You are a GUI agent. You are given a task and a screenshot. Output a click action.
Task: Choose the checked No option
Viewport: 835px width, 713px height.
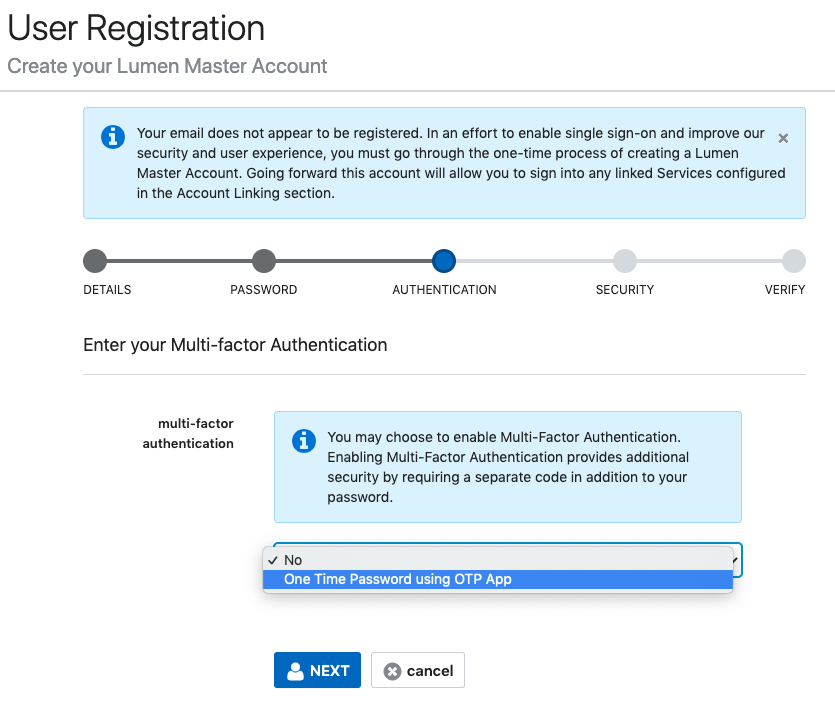[x=498, y=560]
